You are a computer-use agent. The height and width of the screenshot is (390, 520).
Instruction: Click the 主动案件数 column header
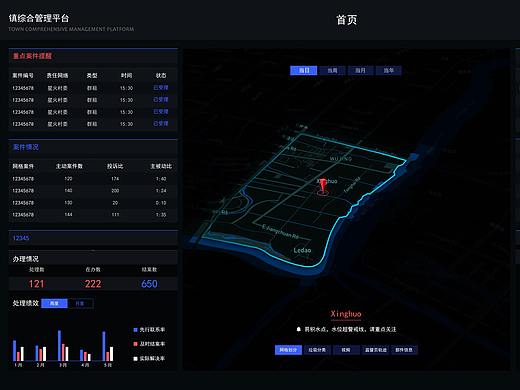(x=69, y=166)
